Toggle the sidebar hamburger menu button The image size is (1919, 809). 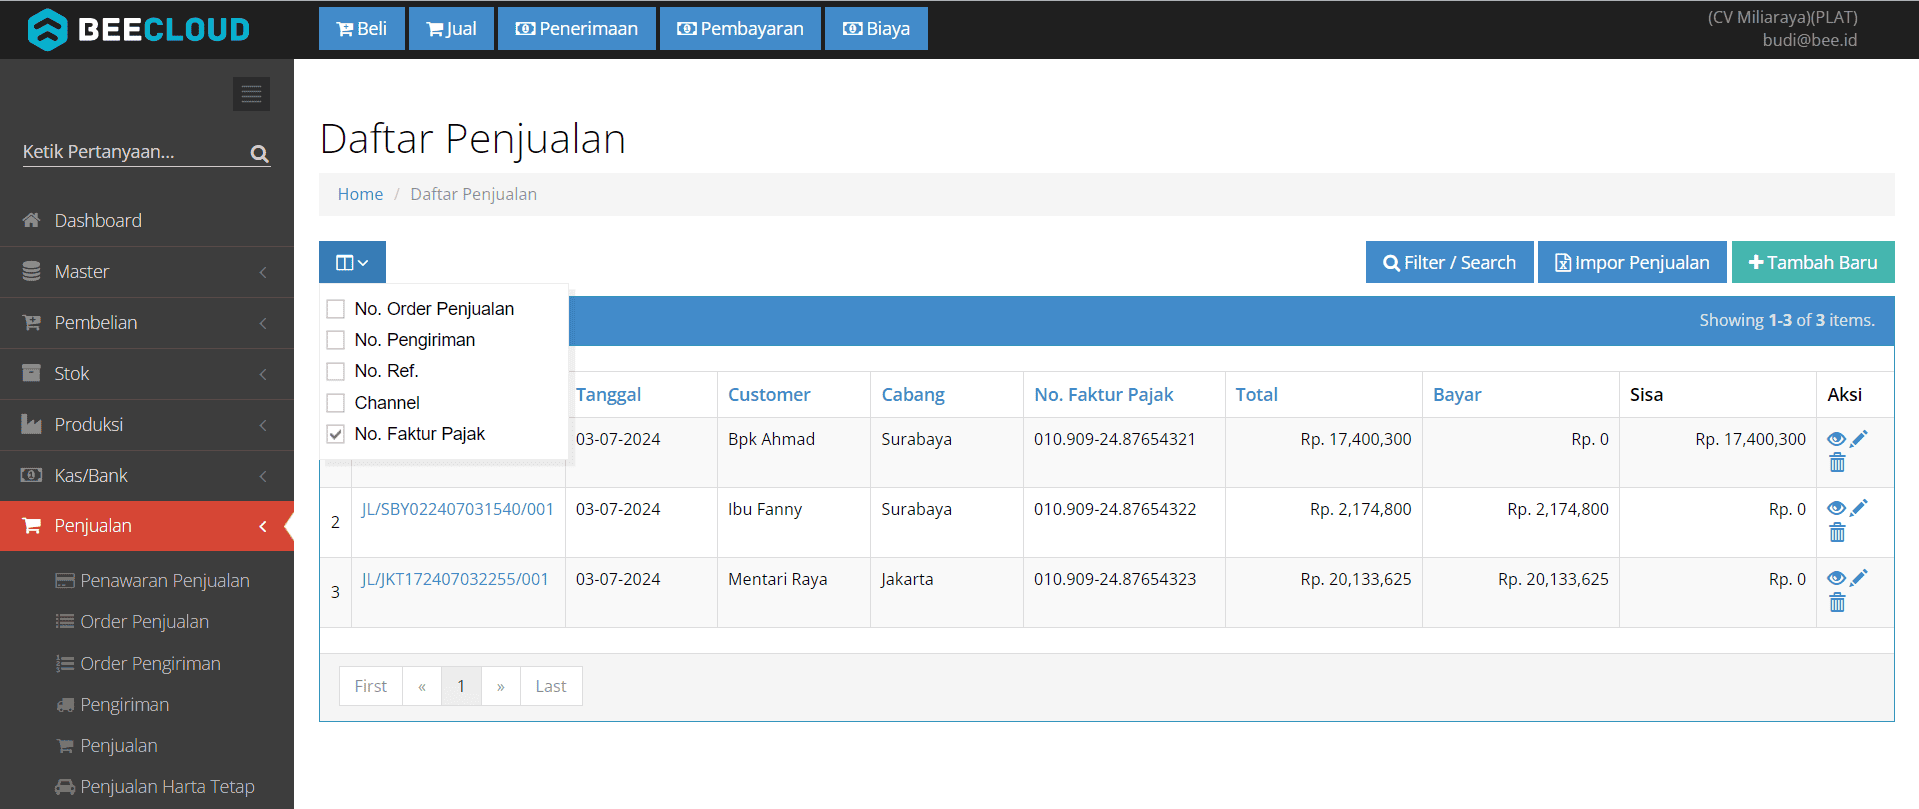[251, 94]
